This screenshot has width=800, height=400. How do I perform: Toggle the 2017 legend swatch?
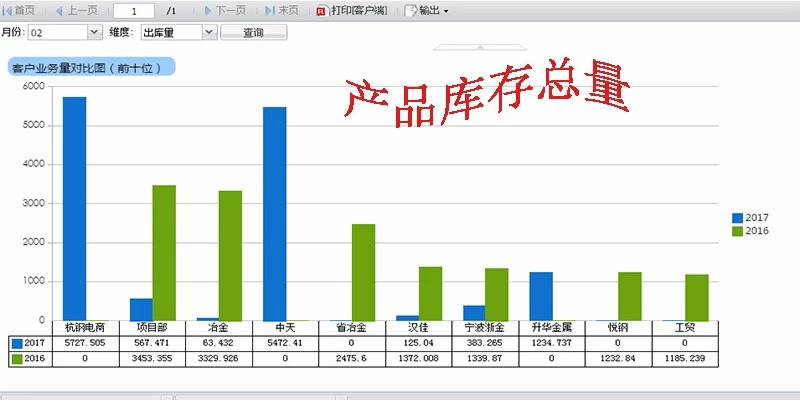point(737,217)
